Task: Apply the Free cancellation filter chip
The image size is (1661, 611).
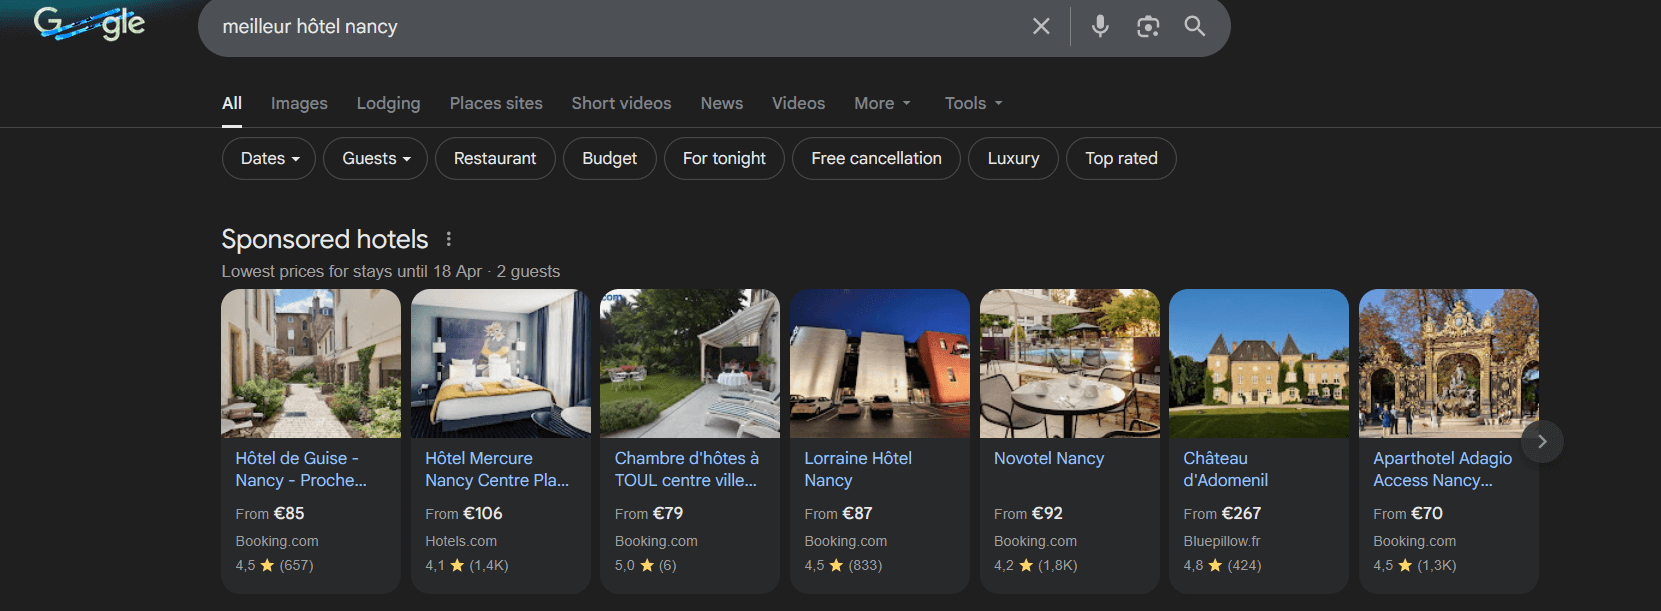Action: coord(876,158)
